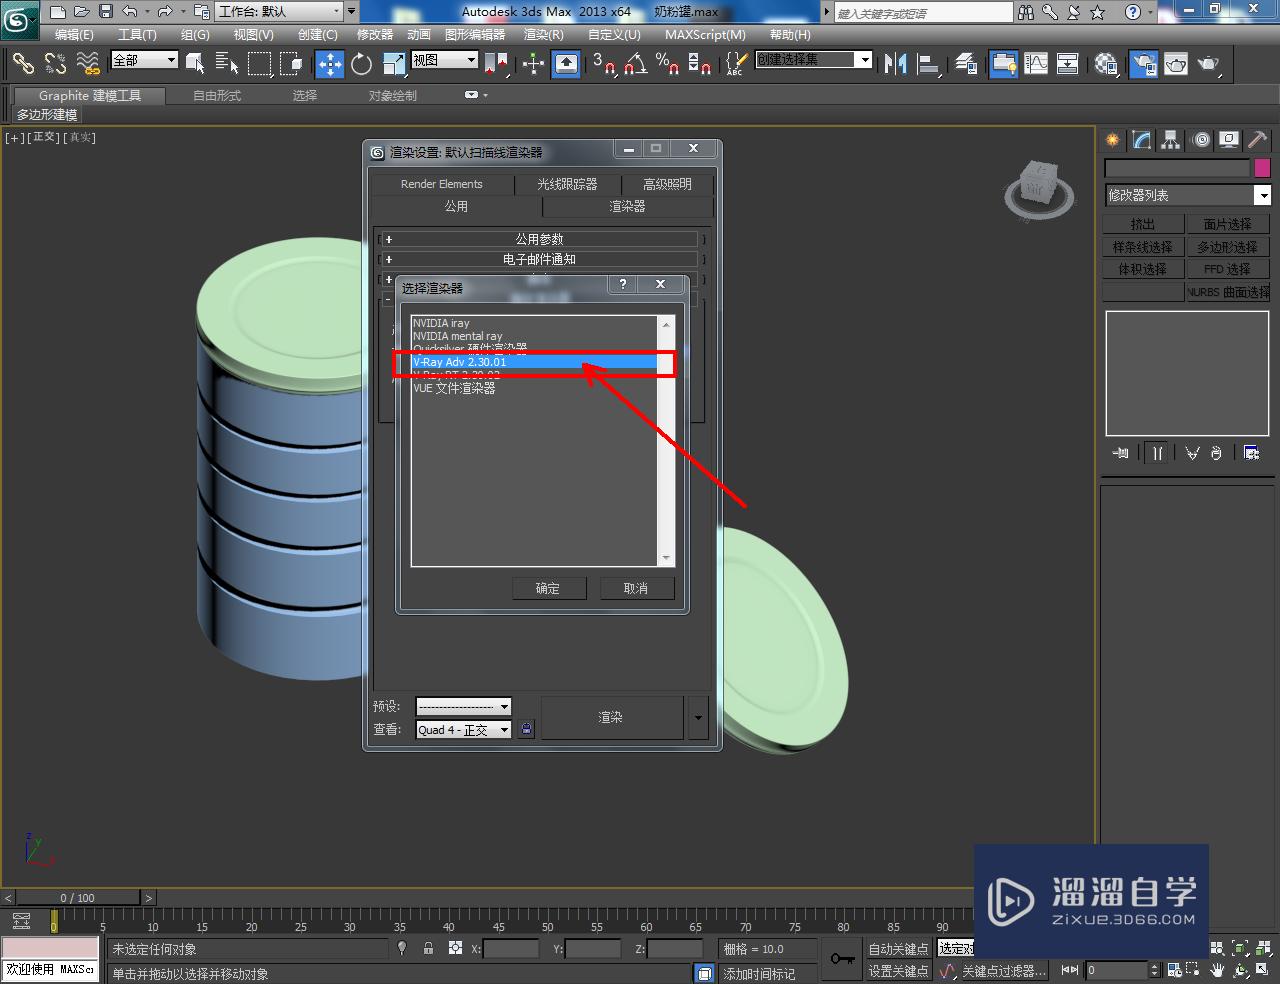Expand the 公用参数 rollout
The height and width of the screenshot is (984, 1280).
(x=540, y=239)
